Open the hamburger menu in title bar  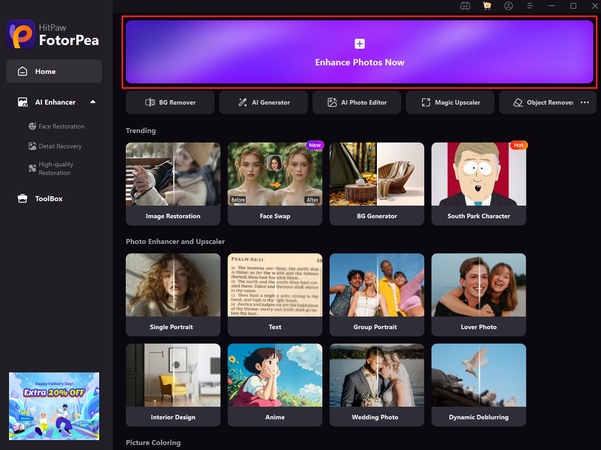(x=530, y=6)
